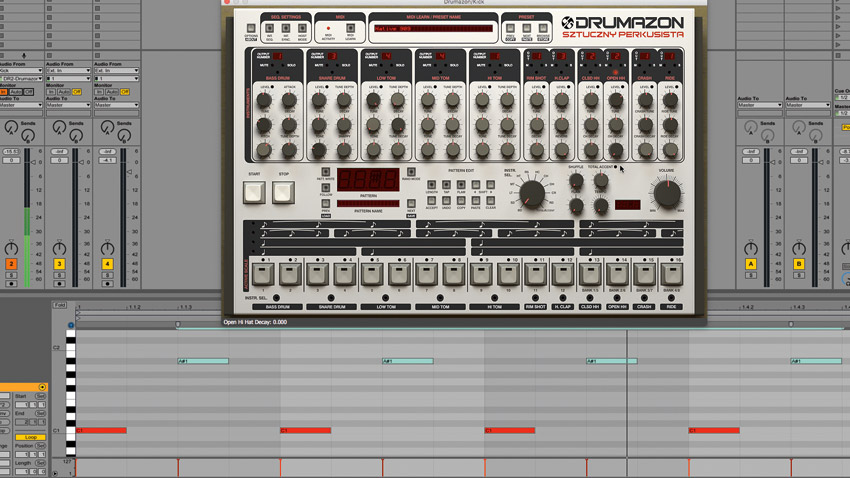The height and width of the screenshot is (478, 850).
Task: Load the previous preset with Prev button
Action: (x=510, y=28)
